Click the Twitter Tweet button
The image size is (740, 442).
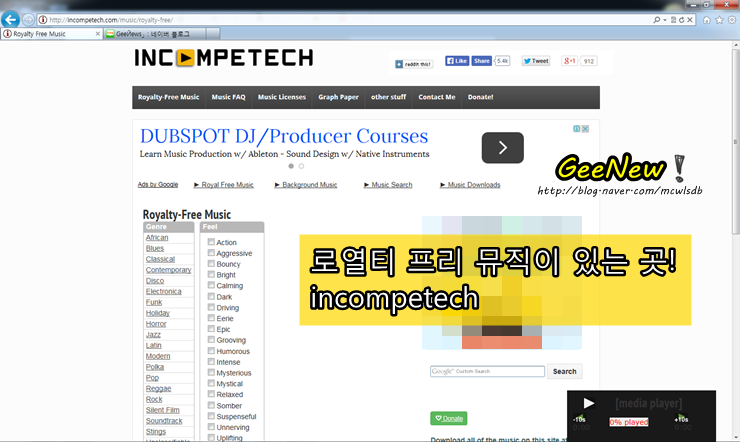click(x=536, y=61)
